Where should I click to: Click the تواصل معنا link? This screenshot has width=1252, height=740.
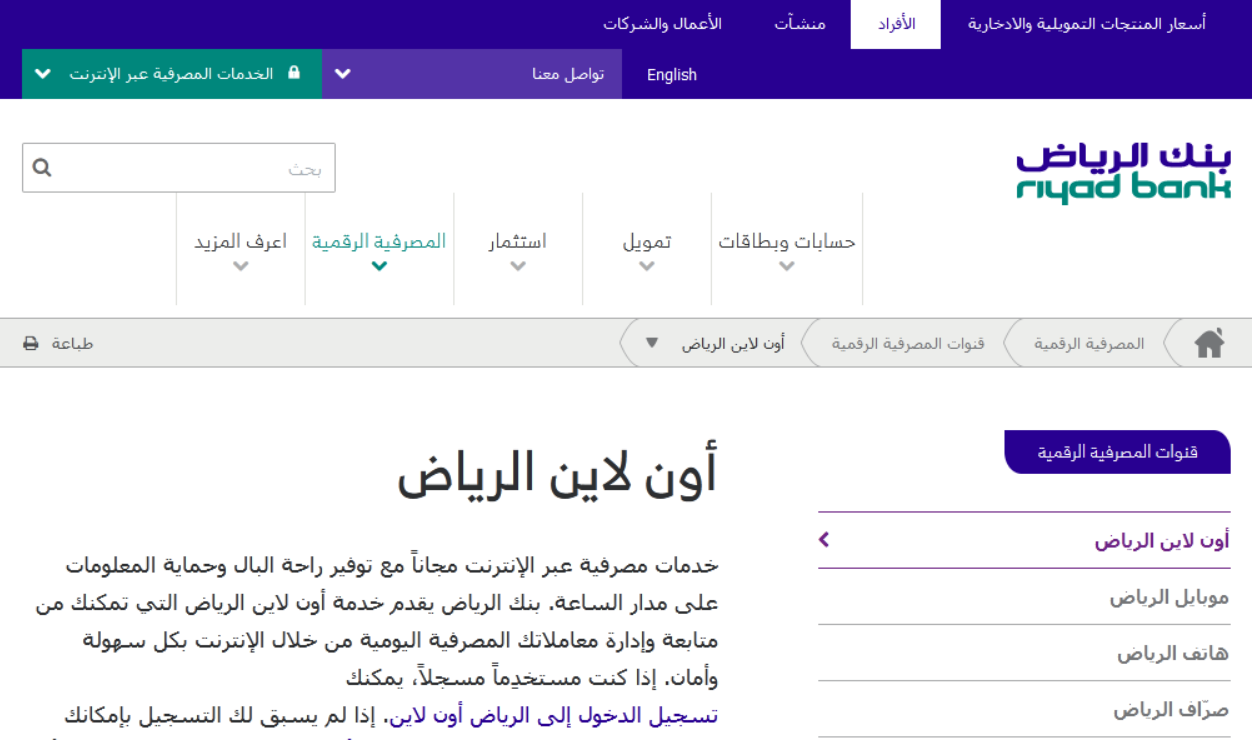tap(568, 75)
